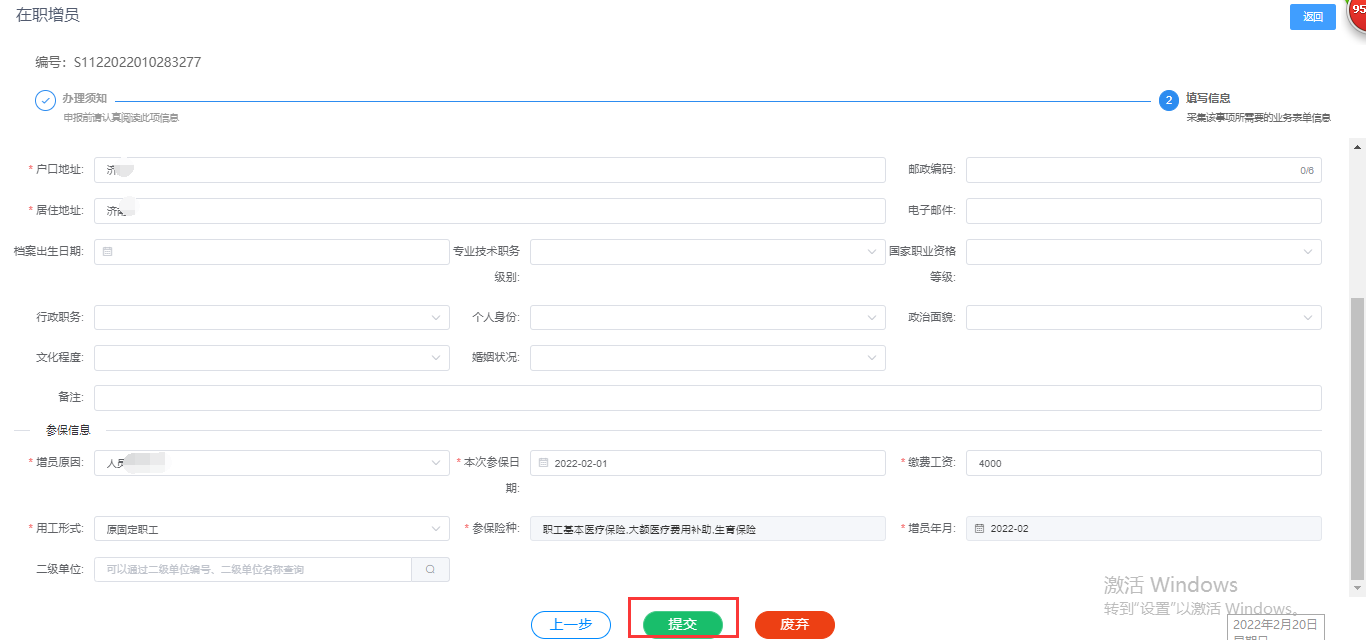
Task: Click 本次参保日期 field showing 2022-02-01
Action: pos(708,463)
